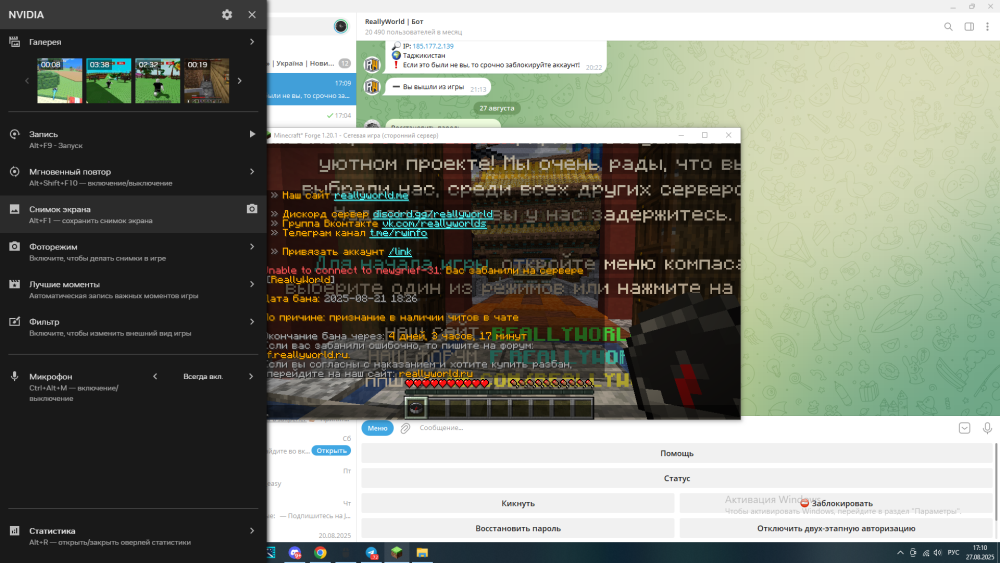Click reallyworld.me link in Minecraft chat
This screenshot has height=563, width=1000.
(x=371, y=196)
